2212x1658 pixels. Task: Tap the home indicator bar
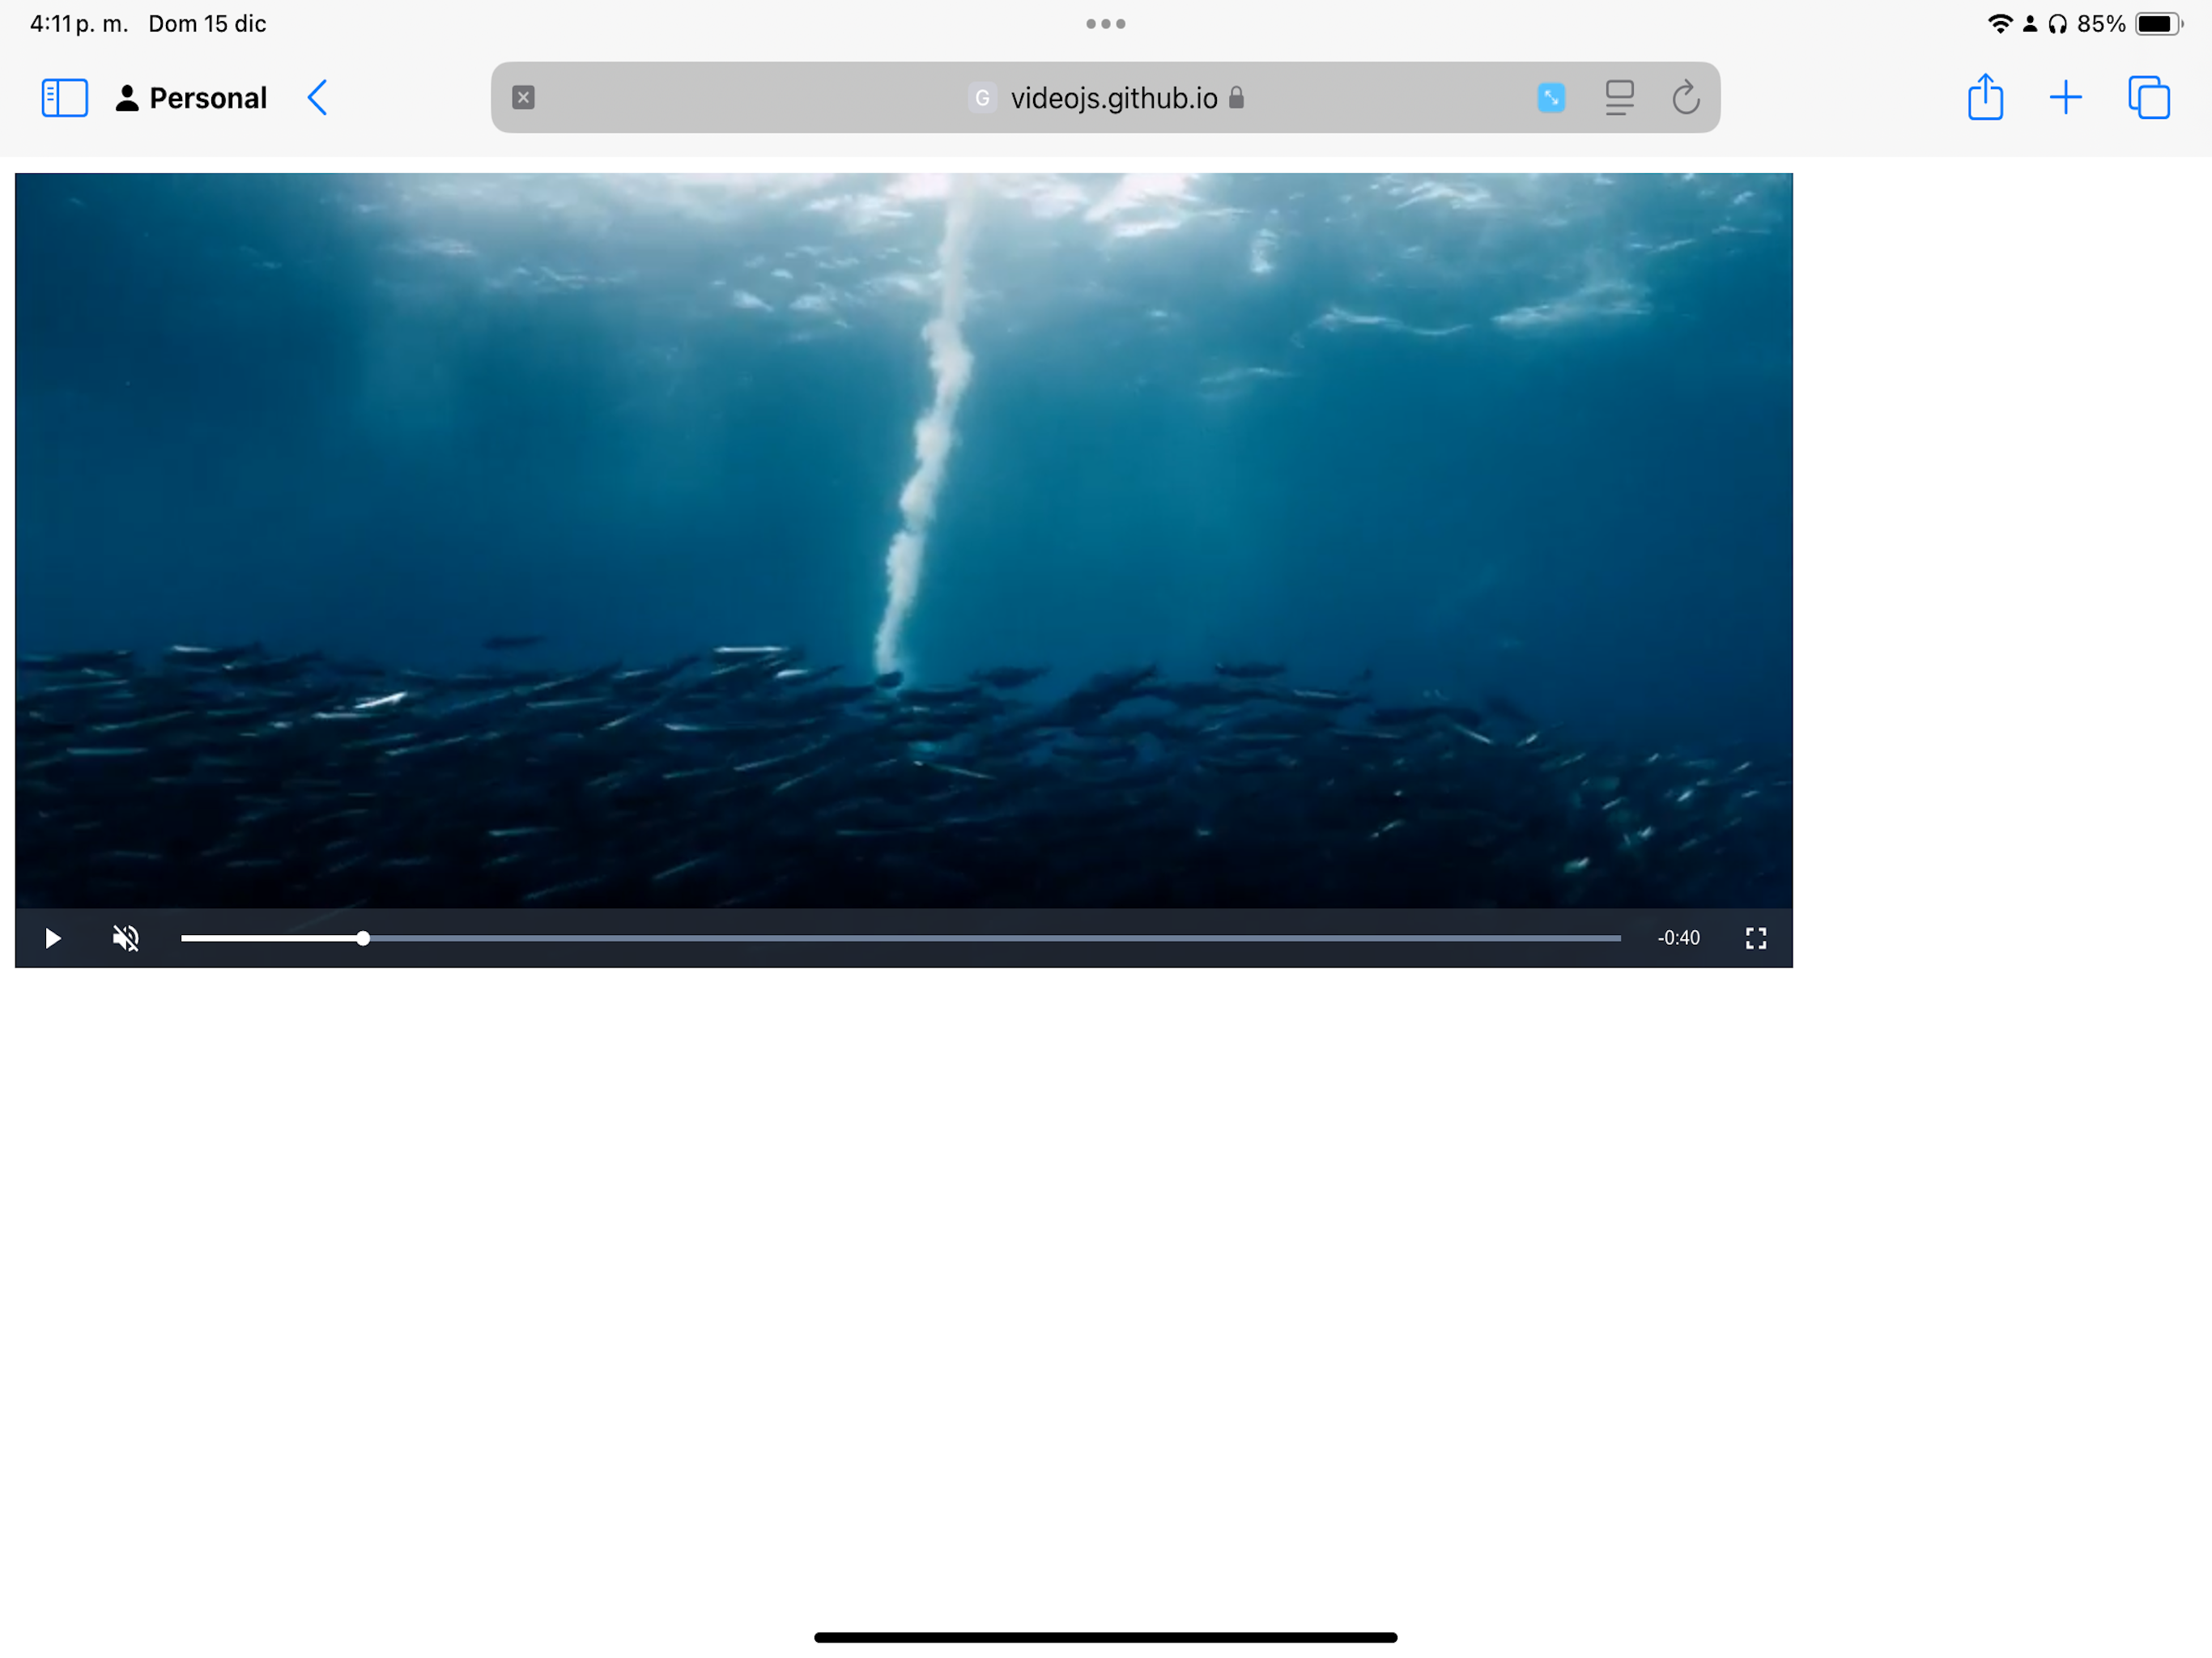tap(1105, 1637)
